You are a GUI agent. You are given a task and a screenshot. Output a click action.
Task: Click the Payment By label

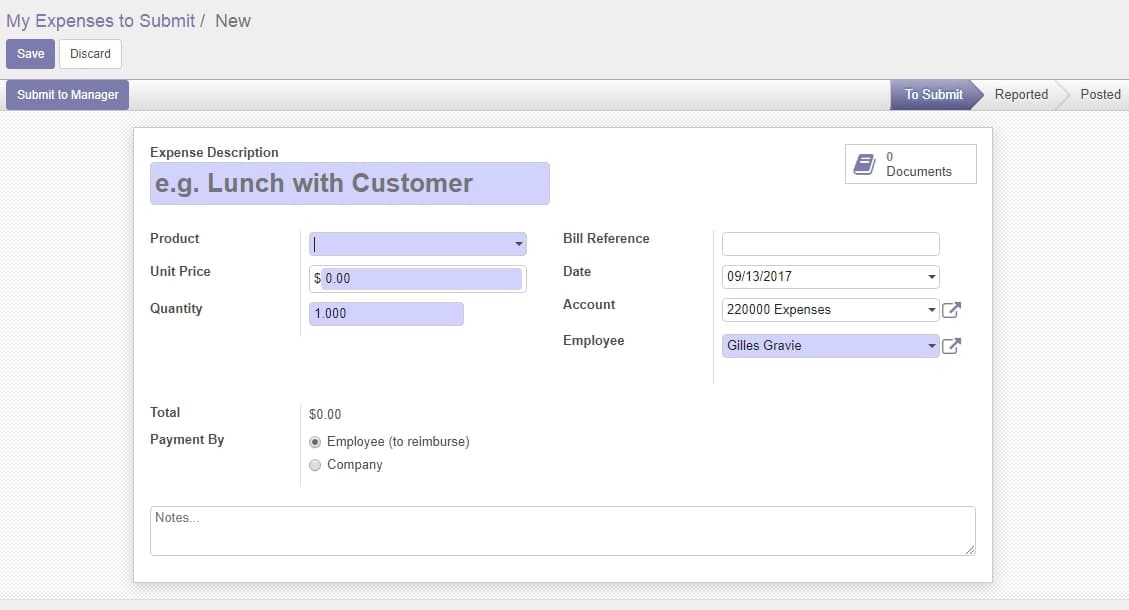(187, 439)
